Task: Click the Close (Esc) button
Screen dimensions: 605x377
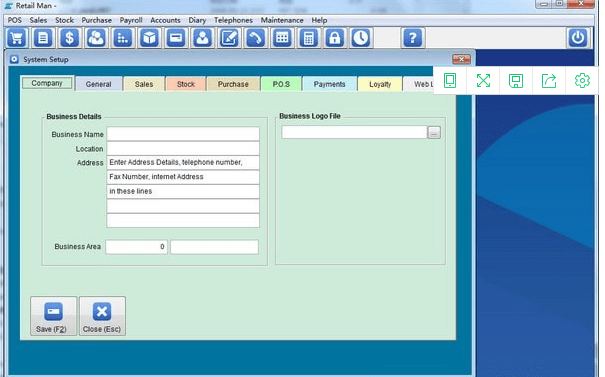Action: (x=102, y=316)
